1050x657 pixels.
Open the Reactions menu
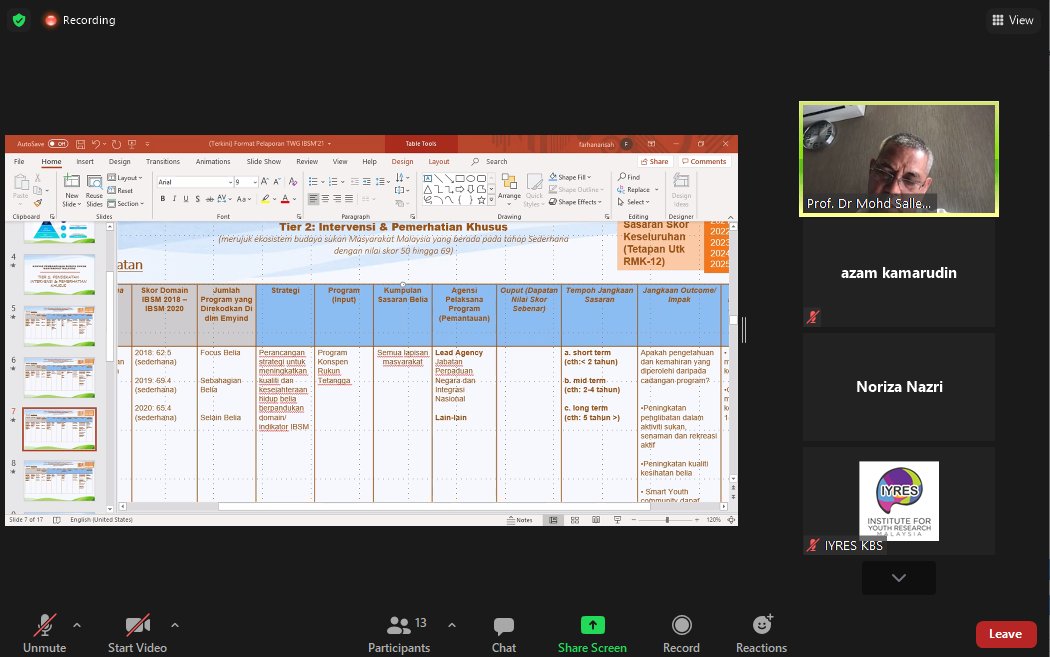(761, 633)
